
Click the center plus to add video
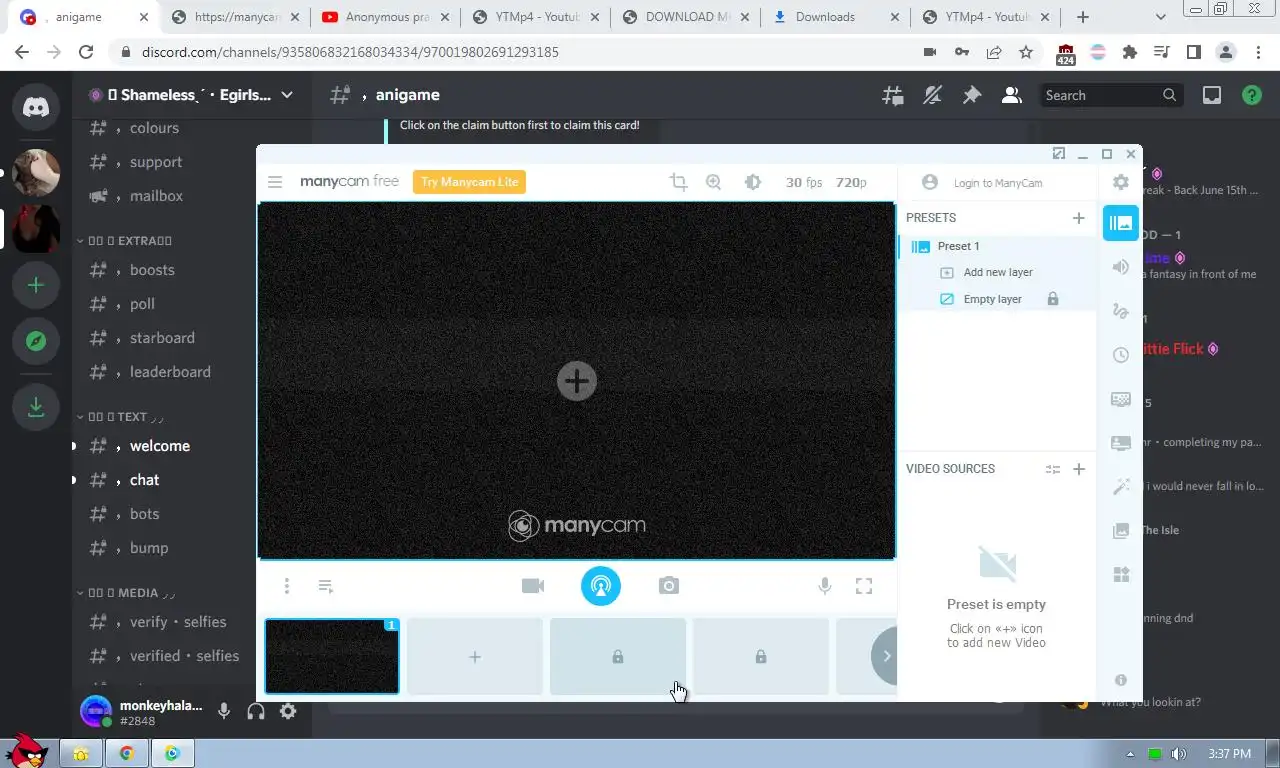click(x=577, y=381)
